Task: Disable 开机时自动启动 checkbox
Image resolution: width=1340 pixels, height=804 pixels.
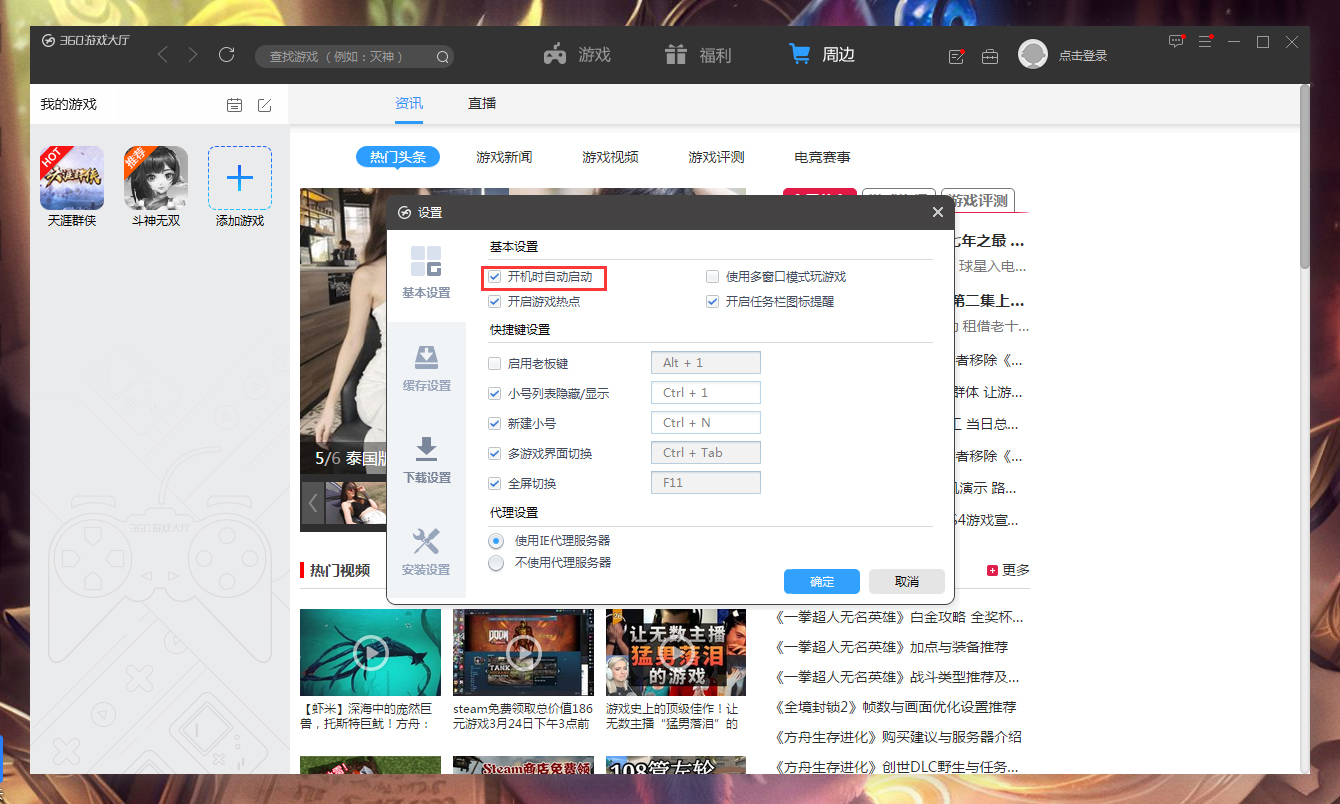Action: (x=495, y=276)
